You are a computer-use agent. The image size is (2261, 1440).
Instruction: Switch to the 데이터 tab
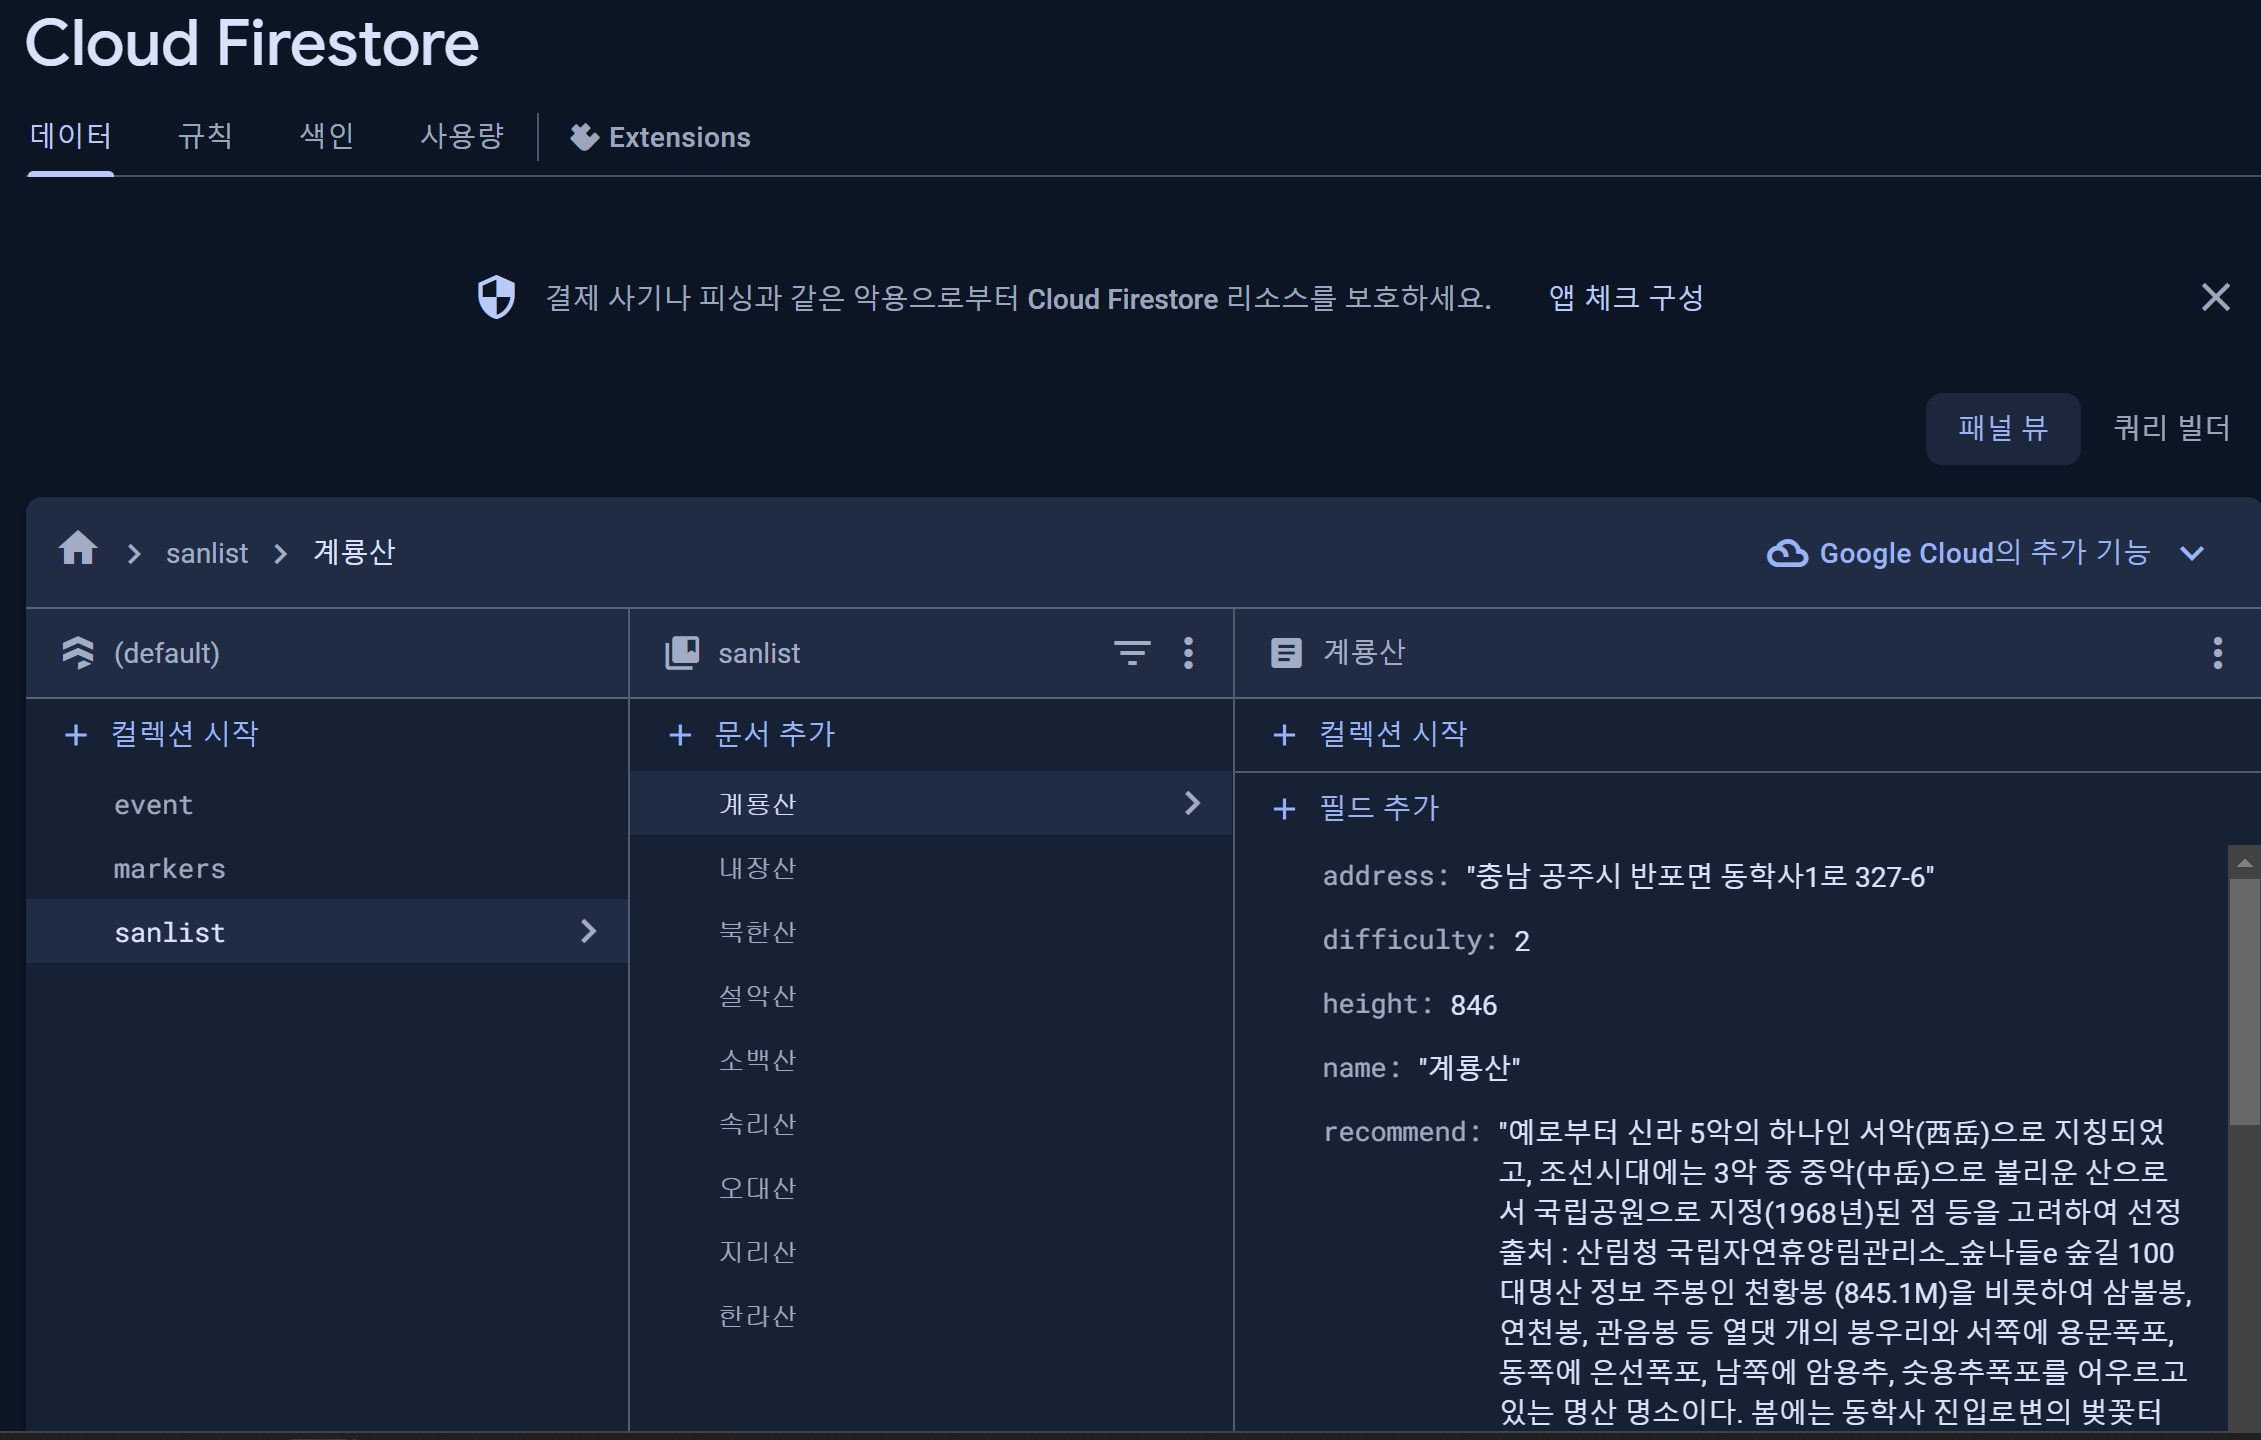[70, 136]
